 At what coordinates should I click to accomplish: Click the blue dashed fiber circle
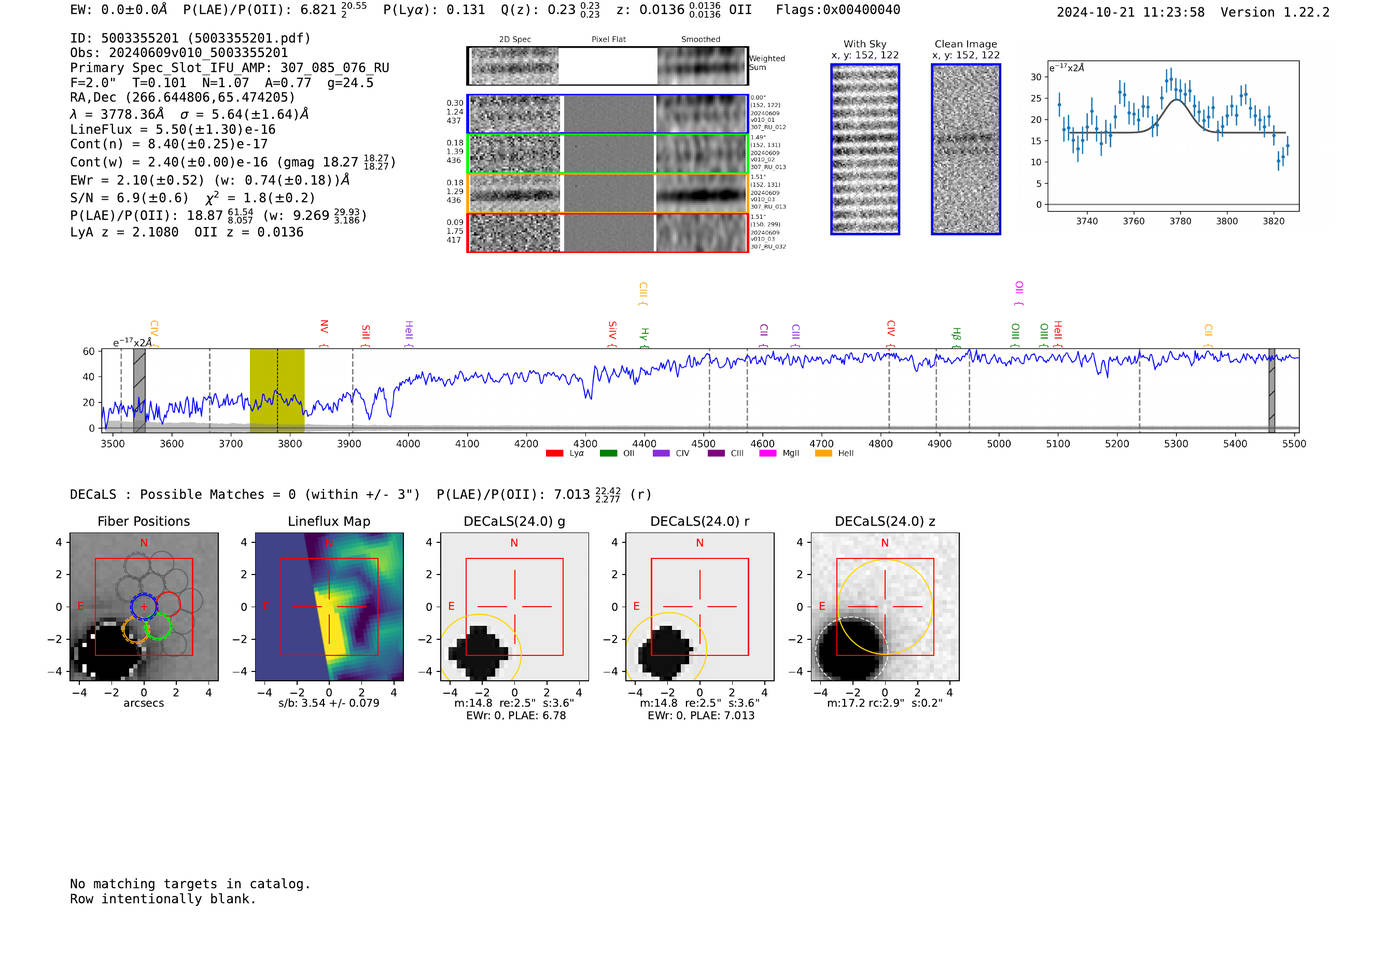tap(144, 606)
